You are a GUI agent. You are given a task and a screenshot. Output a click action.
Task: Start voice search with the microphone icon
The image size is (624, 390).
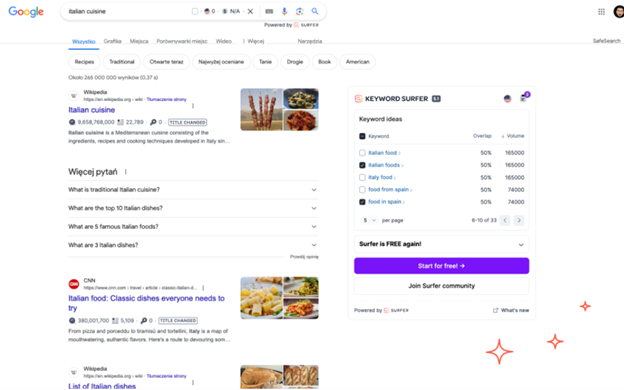coord(284,12)
